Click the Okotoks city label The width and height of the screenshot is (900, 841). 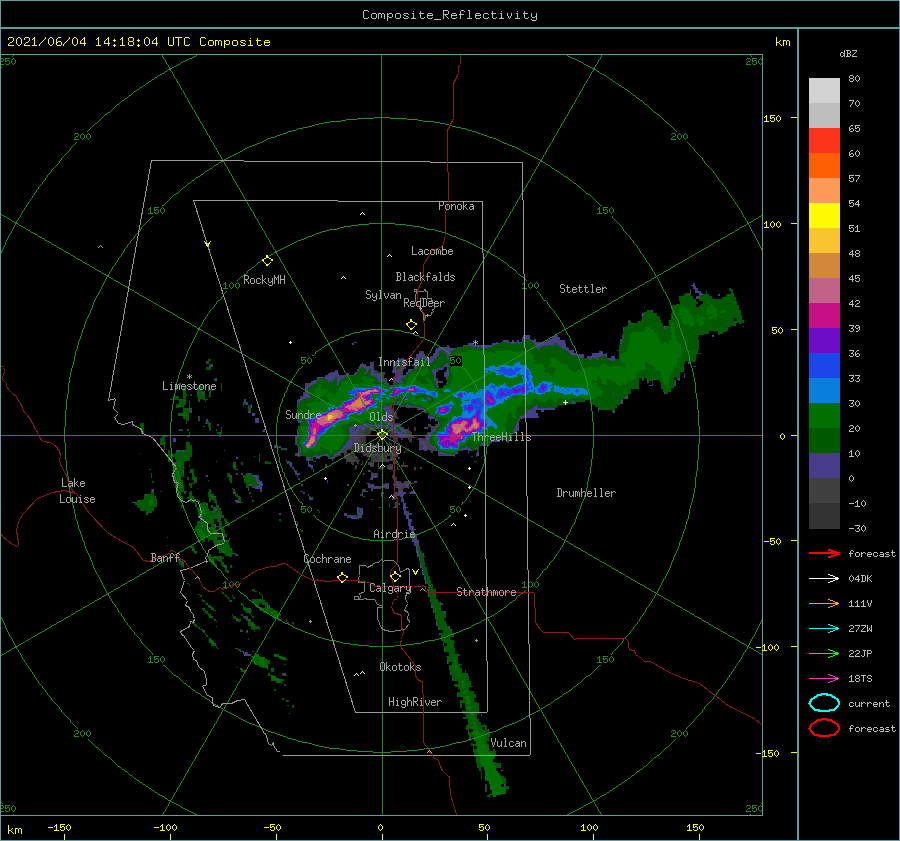(x=400, y=667)
